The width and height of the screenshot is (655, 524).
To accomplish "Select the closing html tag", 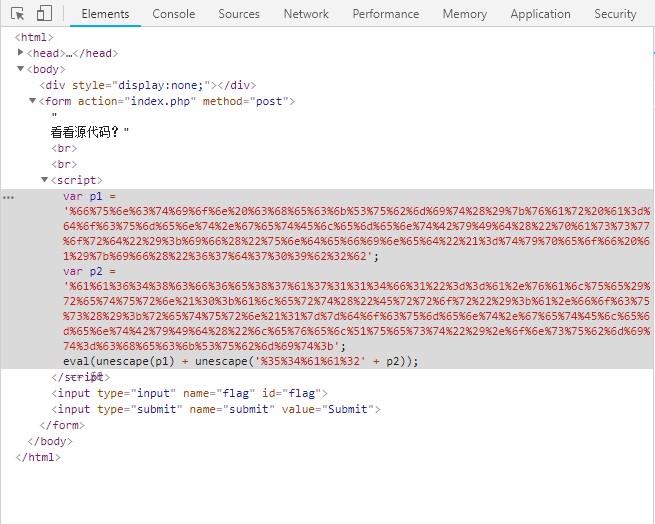I will [x=38, y=457].
